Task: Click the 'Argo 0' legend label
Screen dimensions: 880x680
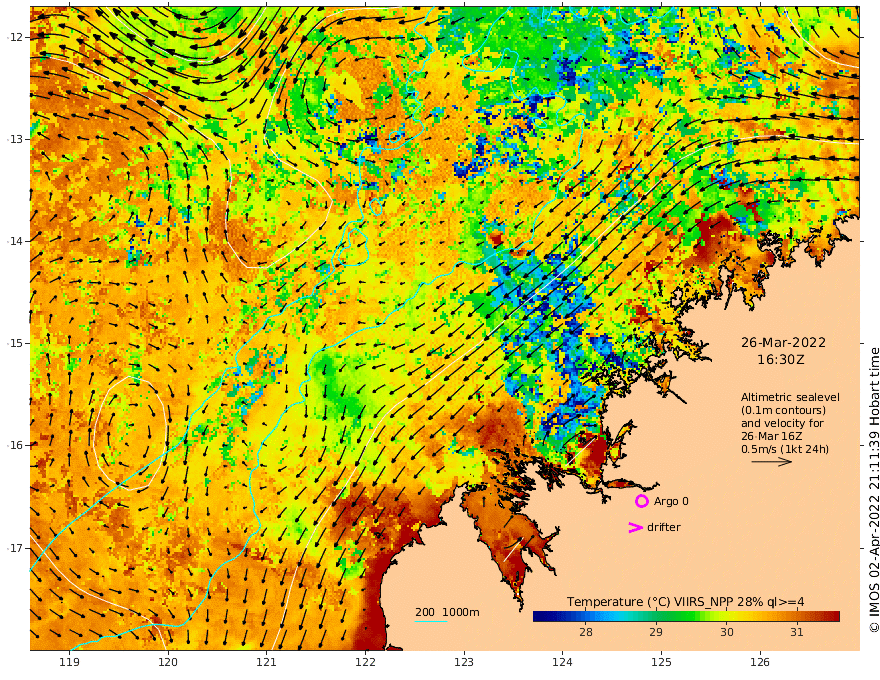Action: pyautogui.click(x=671, y=501)
